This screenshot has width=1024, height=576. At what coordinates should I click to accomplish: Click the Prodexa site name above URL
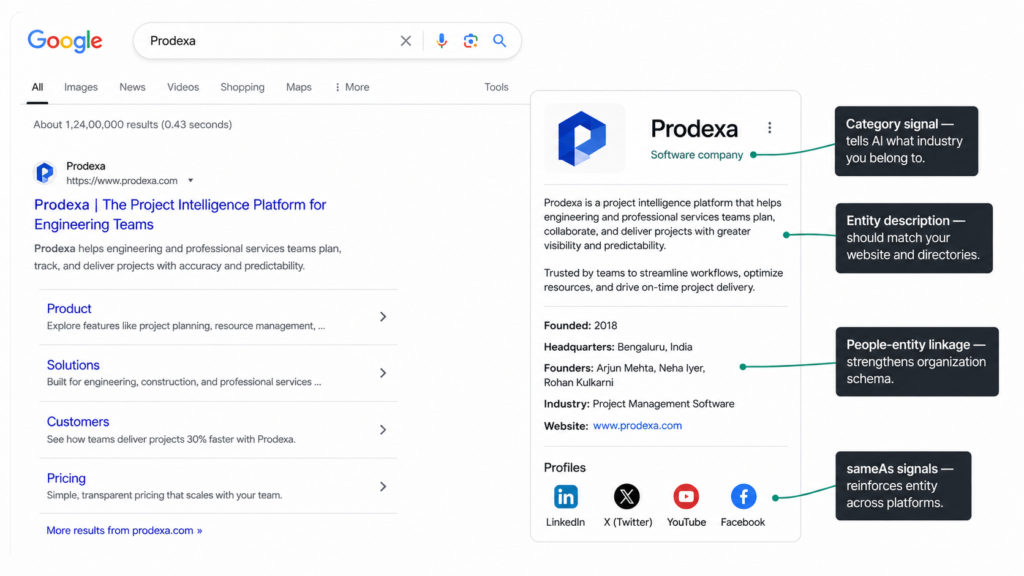pos(86,167)
